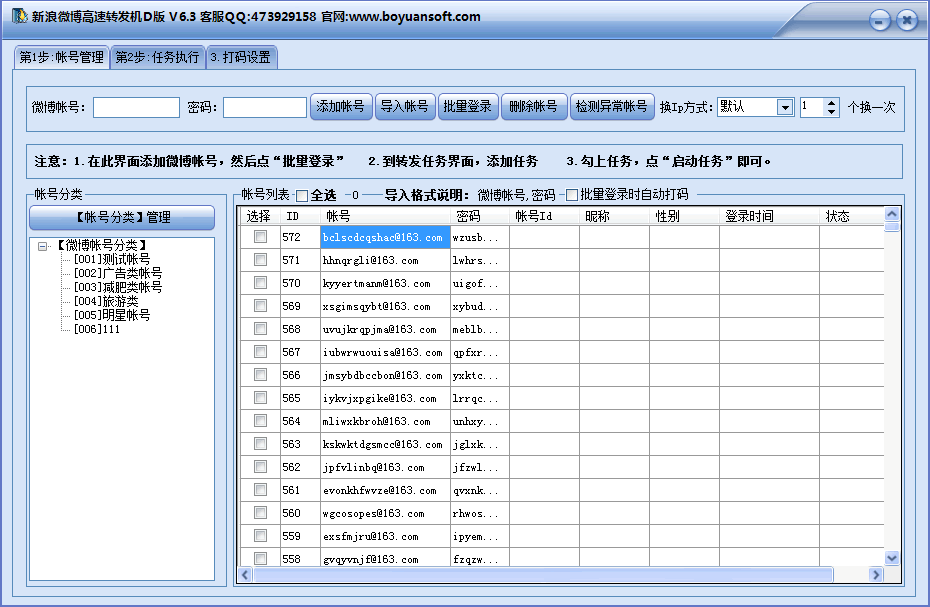Click the ID column header
The width and height of the screenshot is (930, 607).
pyautogui.click(x=300, y=217)
